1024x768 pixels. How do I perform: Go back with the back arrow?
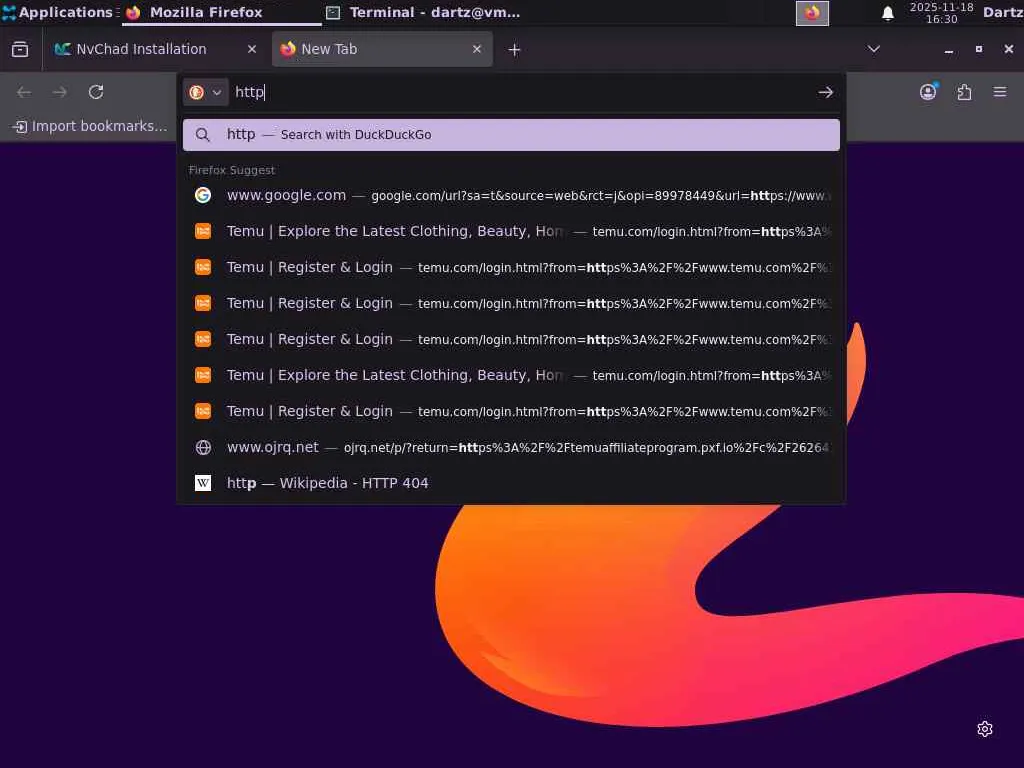[x=24, y=92]
